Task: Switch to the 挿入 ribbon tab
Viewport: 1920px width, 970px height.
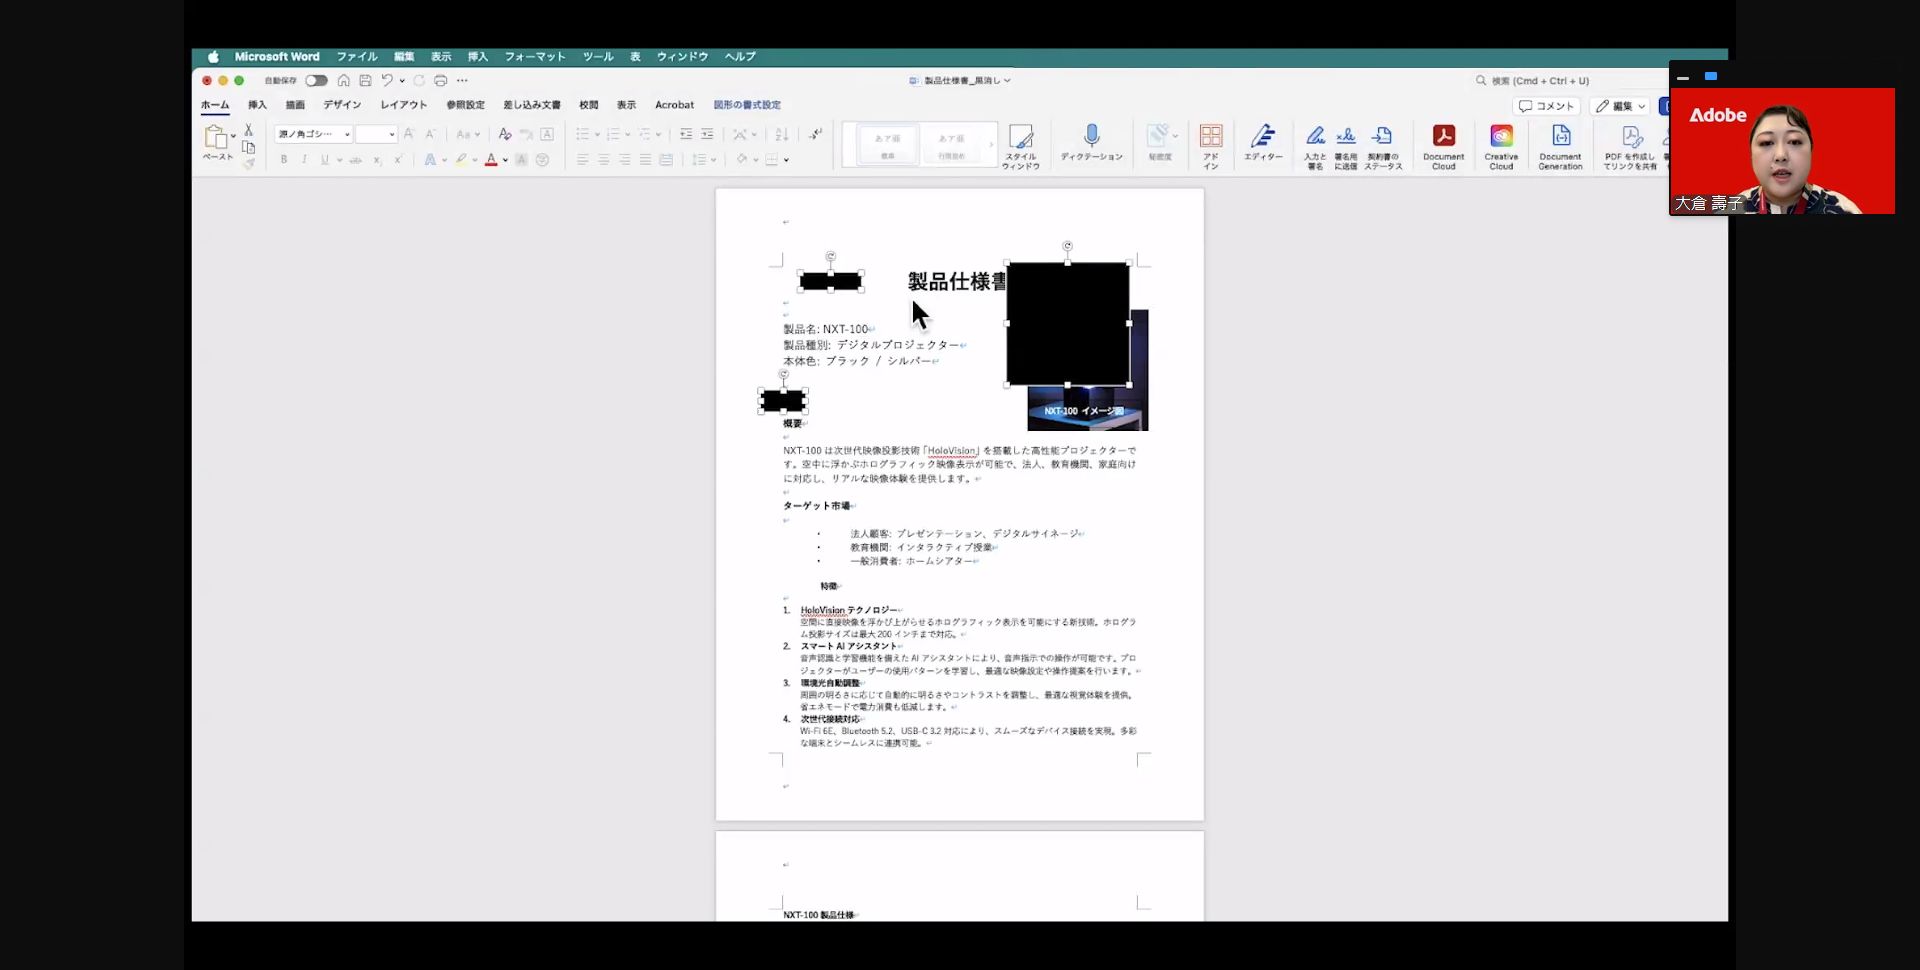Action: (x=257, y=105)
